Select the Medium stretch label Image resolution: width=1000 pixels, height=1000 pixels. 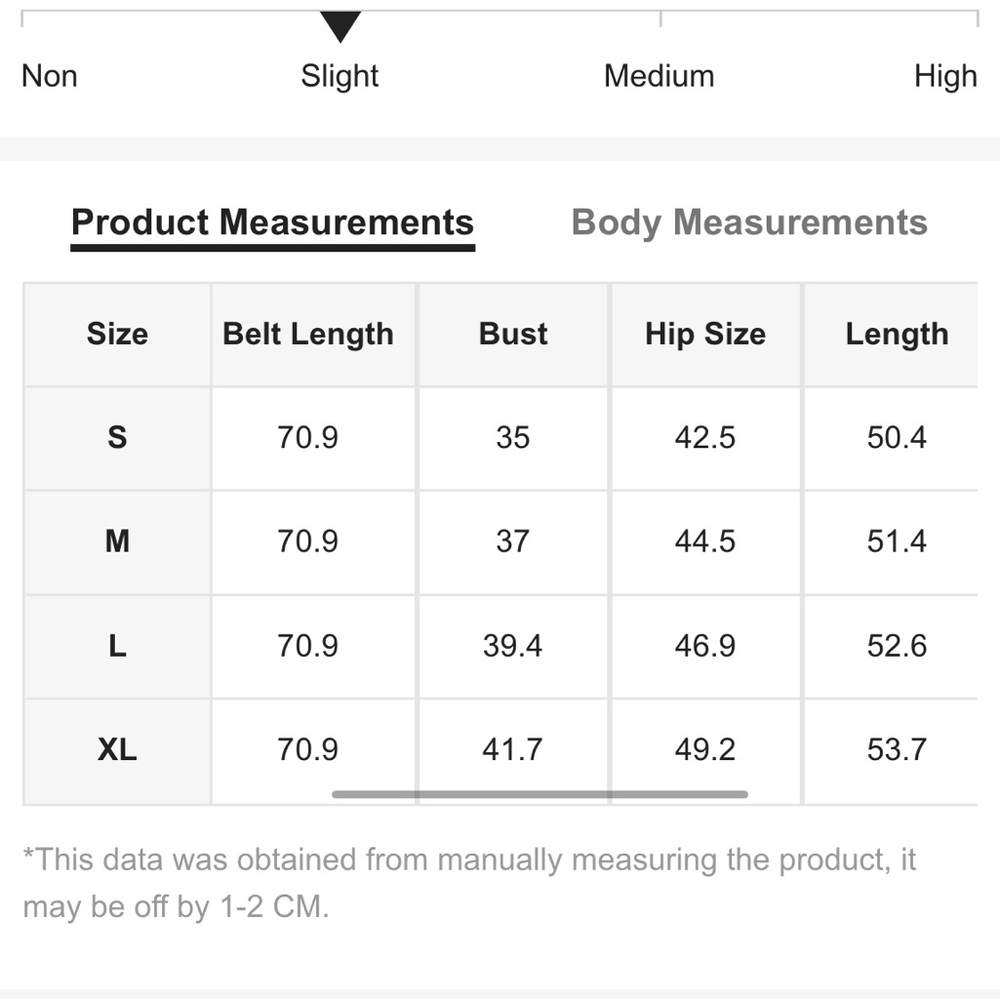pos(659,77)
